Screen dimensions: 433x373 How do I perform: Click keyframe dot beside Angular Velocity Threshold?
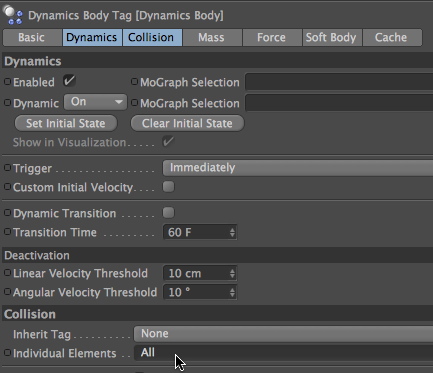click(x=7, y=292)
